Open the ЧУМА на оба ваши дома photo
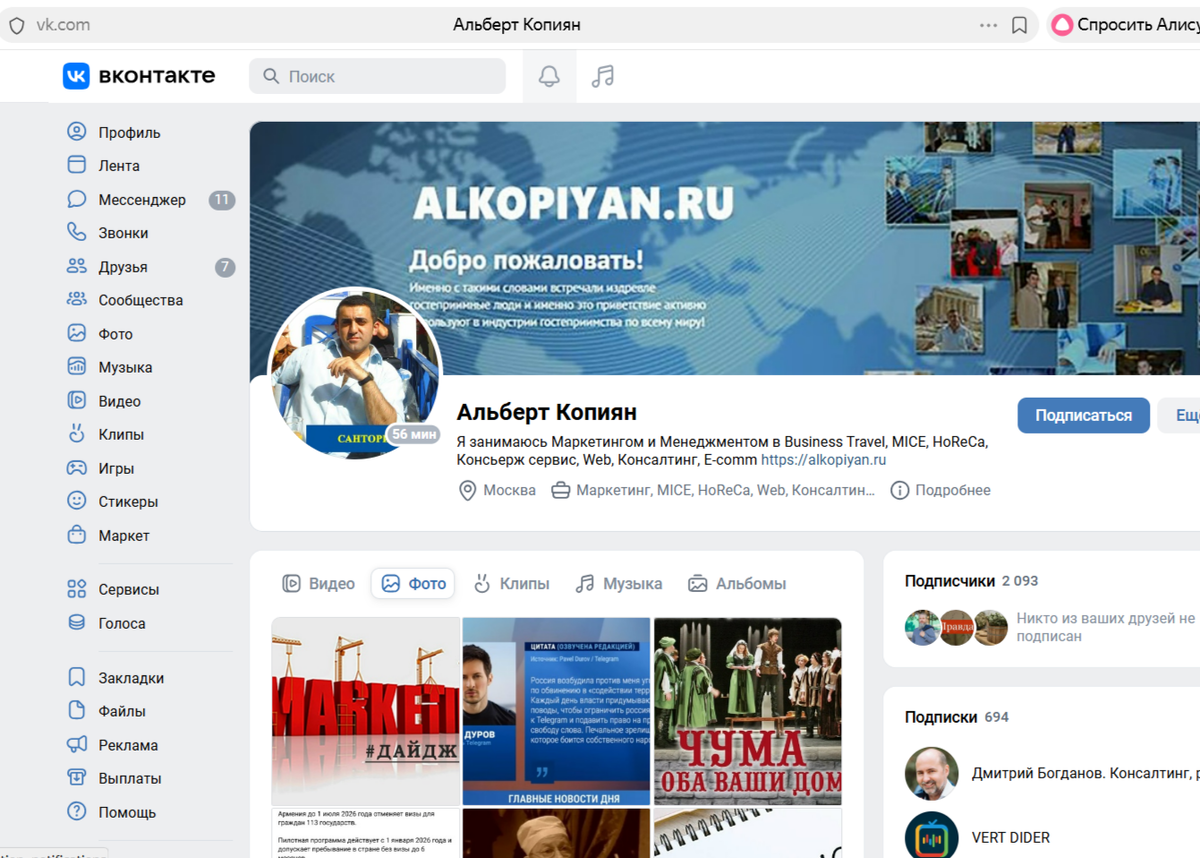The width and height of the screenshot is (1200, 858). coord(747,711)
